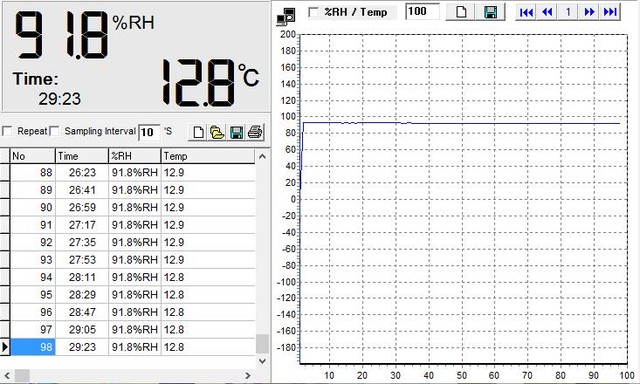Screen dimensions: 640x384
Task: Click the No column header
Action: point(33,156)
